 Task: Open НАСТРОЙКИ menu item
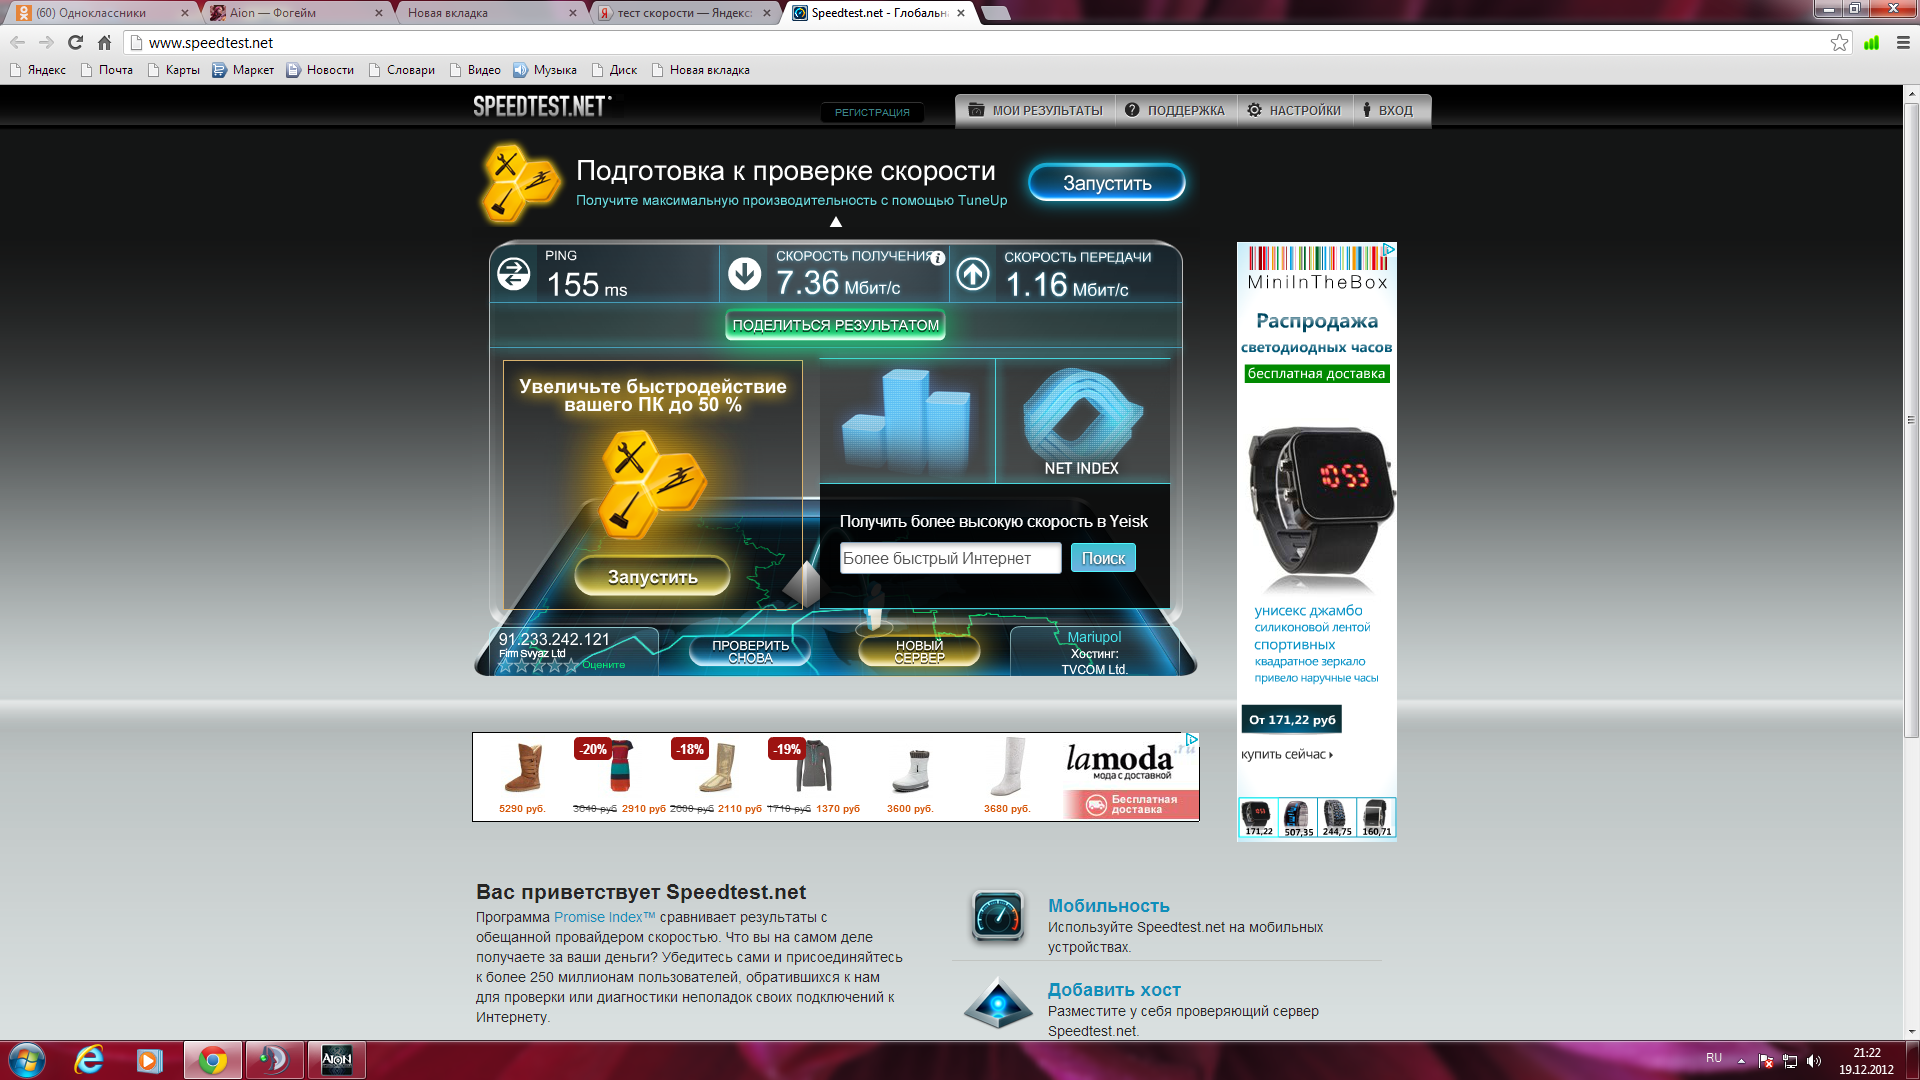click(x=1295, y=110)
